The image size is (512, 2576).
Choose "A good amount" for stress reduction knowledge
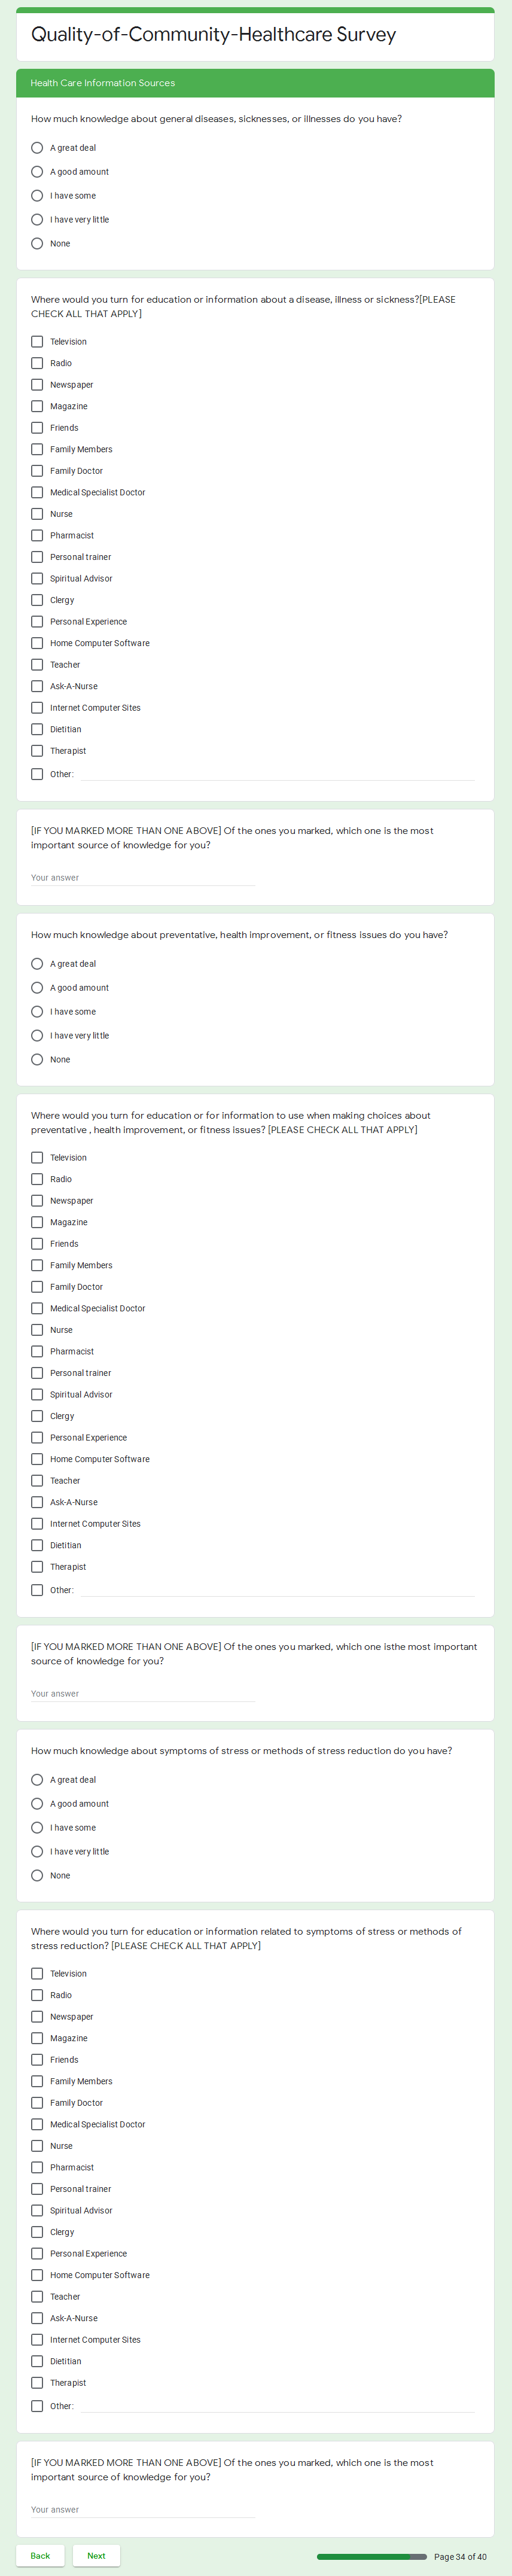pos(37,1804)
